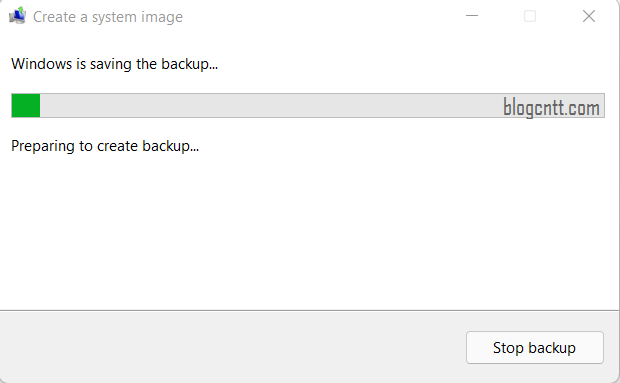Select the 'Windows is saving the backup...' heading
Image resolution: width=620 pixels, height=383 pixels.
[x=114, y=64]
